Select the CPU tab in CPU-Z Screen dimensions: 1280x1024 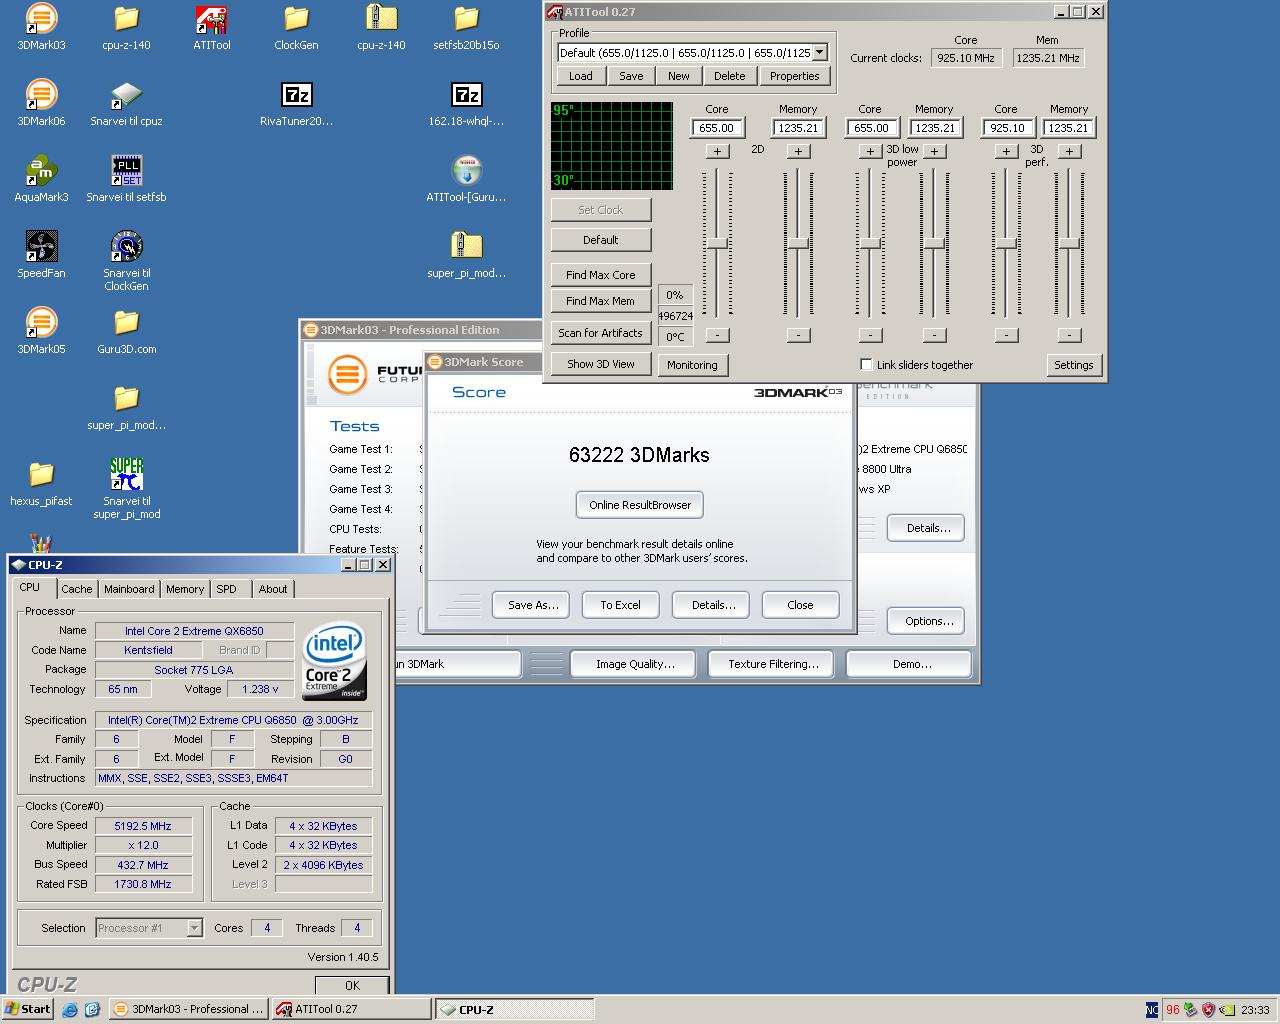tap(30, 587)
